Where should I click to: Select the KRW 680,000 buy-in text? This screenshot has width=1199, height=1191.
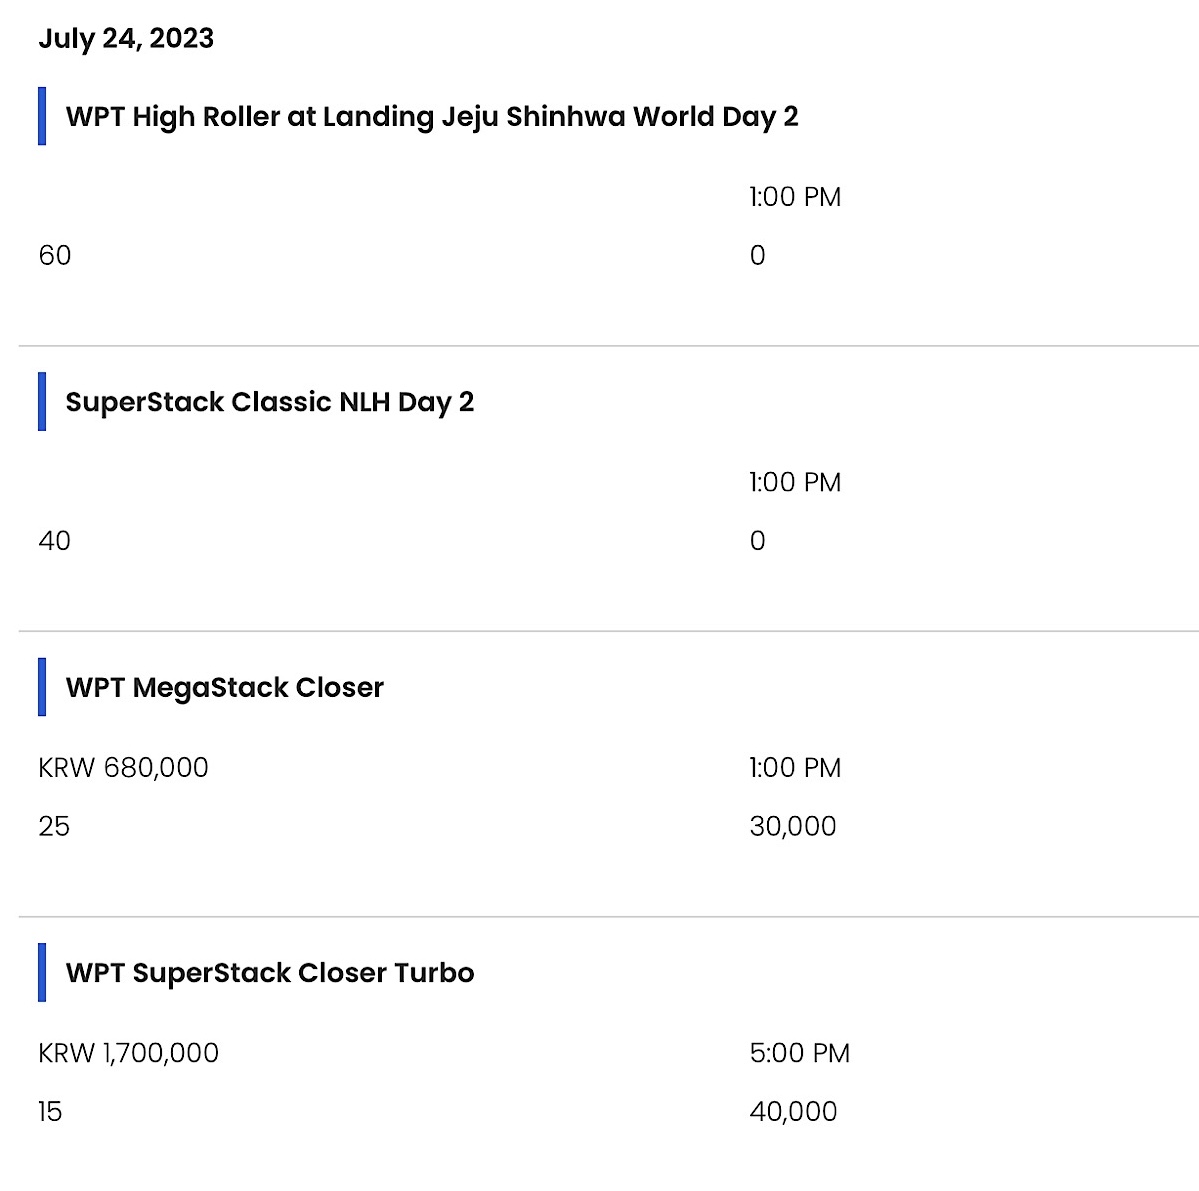pyautogui.click(x=123, y=767)
